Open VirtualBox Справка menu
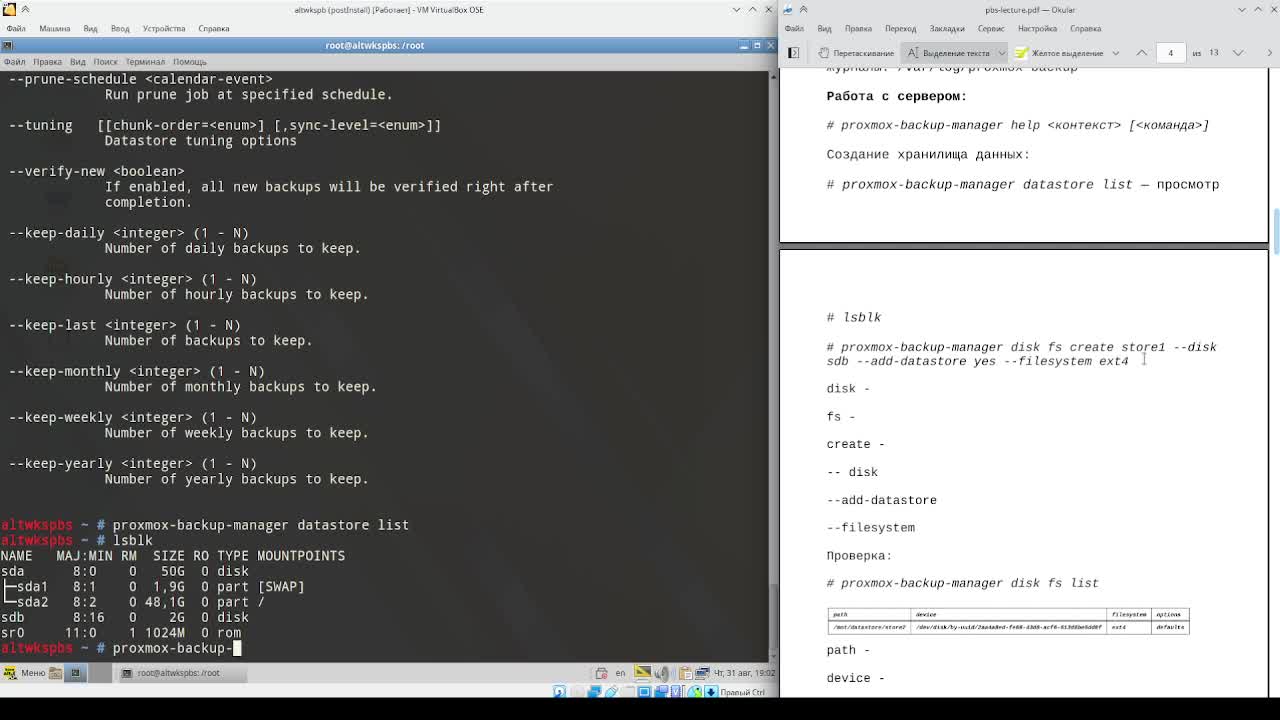The width and height of the screenshot is (1280, 720). point(213,28)
